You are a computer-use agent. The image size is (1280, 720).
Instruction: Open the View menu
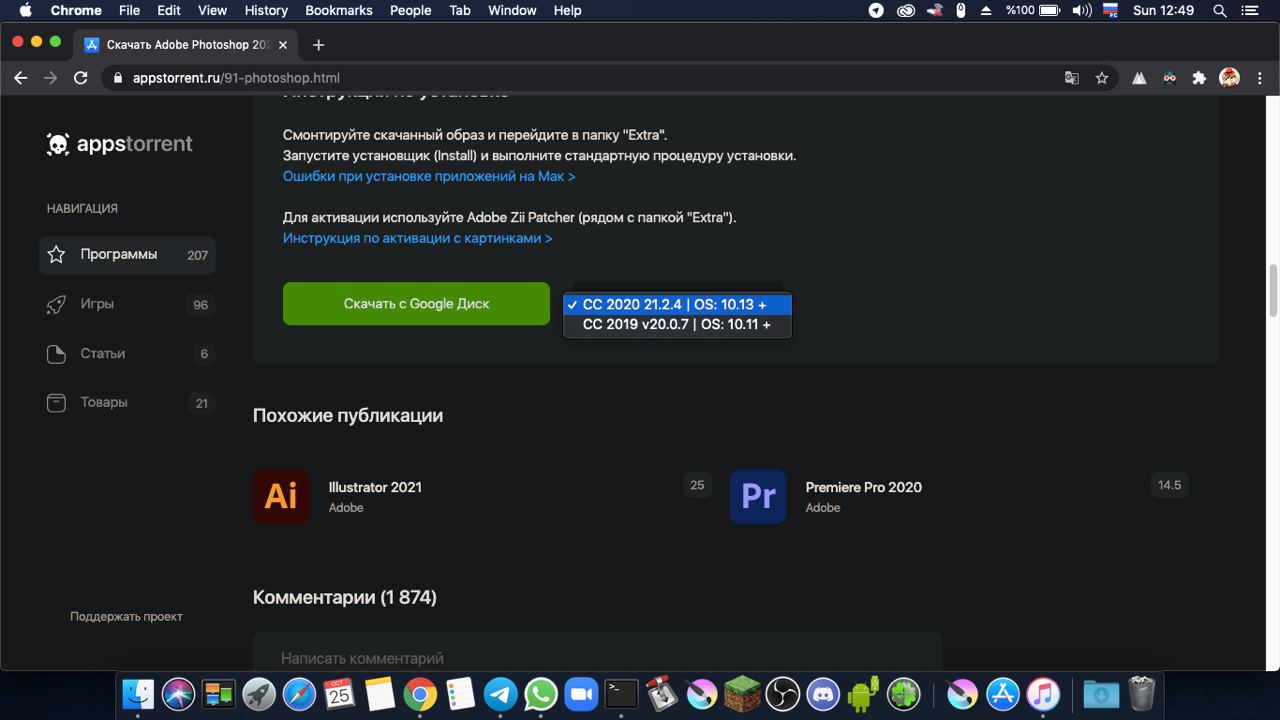coord(212,11)
